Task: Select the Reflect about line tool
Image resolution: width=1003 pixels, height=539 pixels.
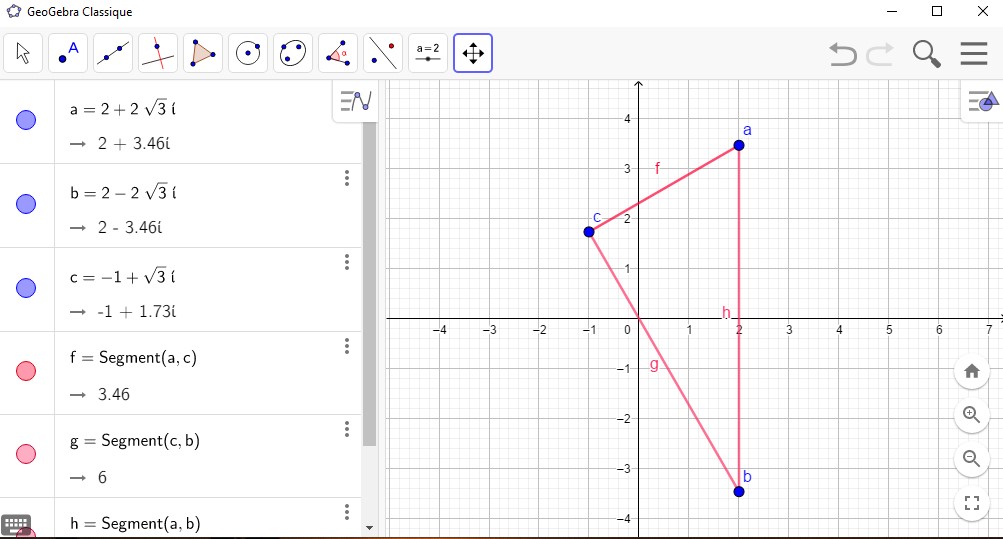Action: pos(383,53)
